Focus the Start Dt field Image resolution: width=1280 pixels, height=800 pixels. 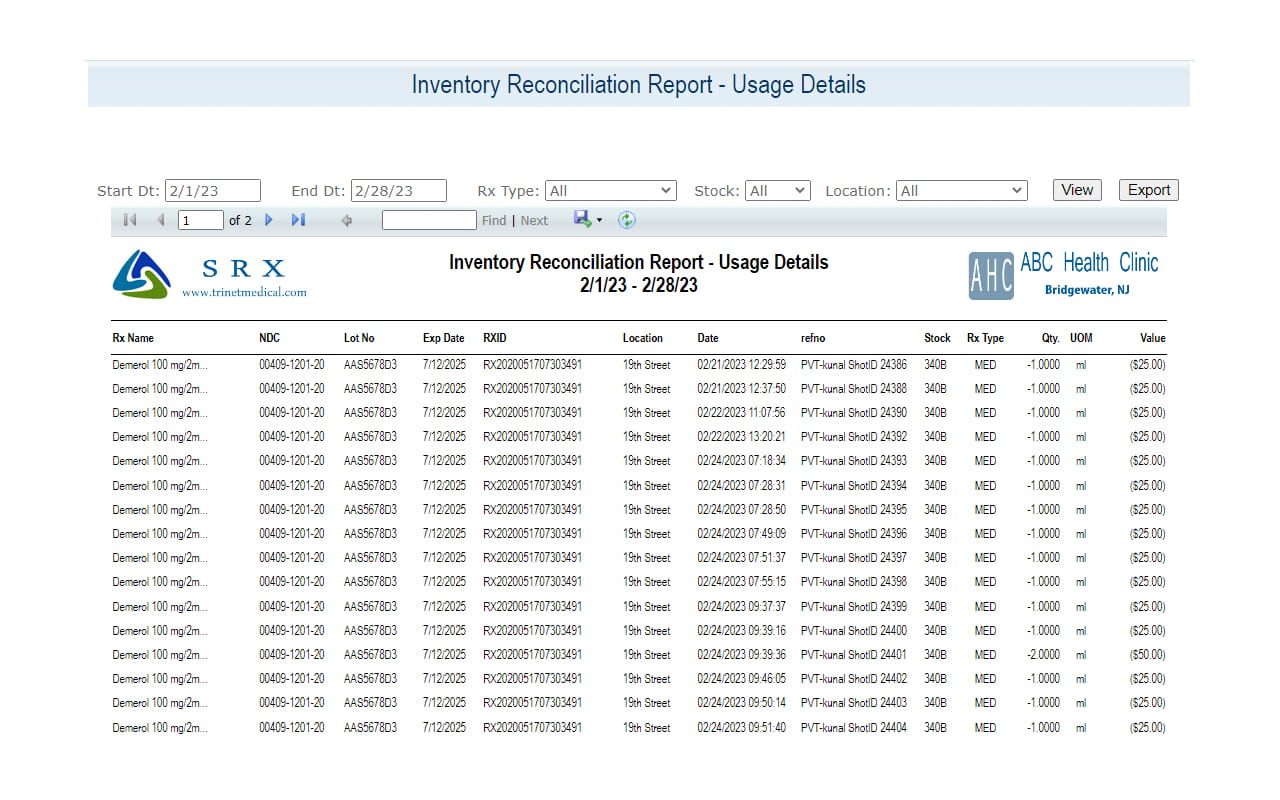pos(213,190)
